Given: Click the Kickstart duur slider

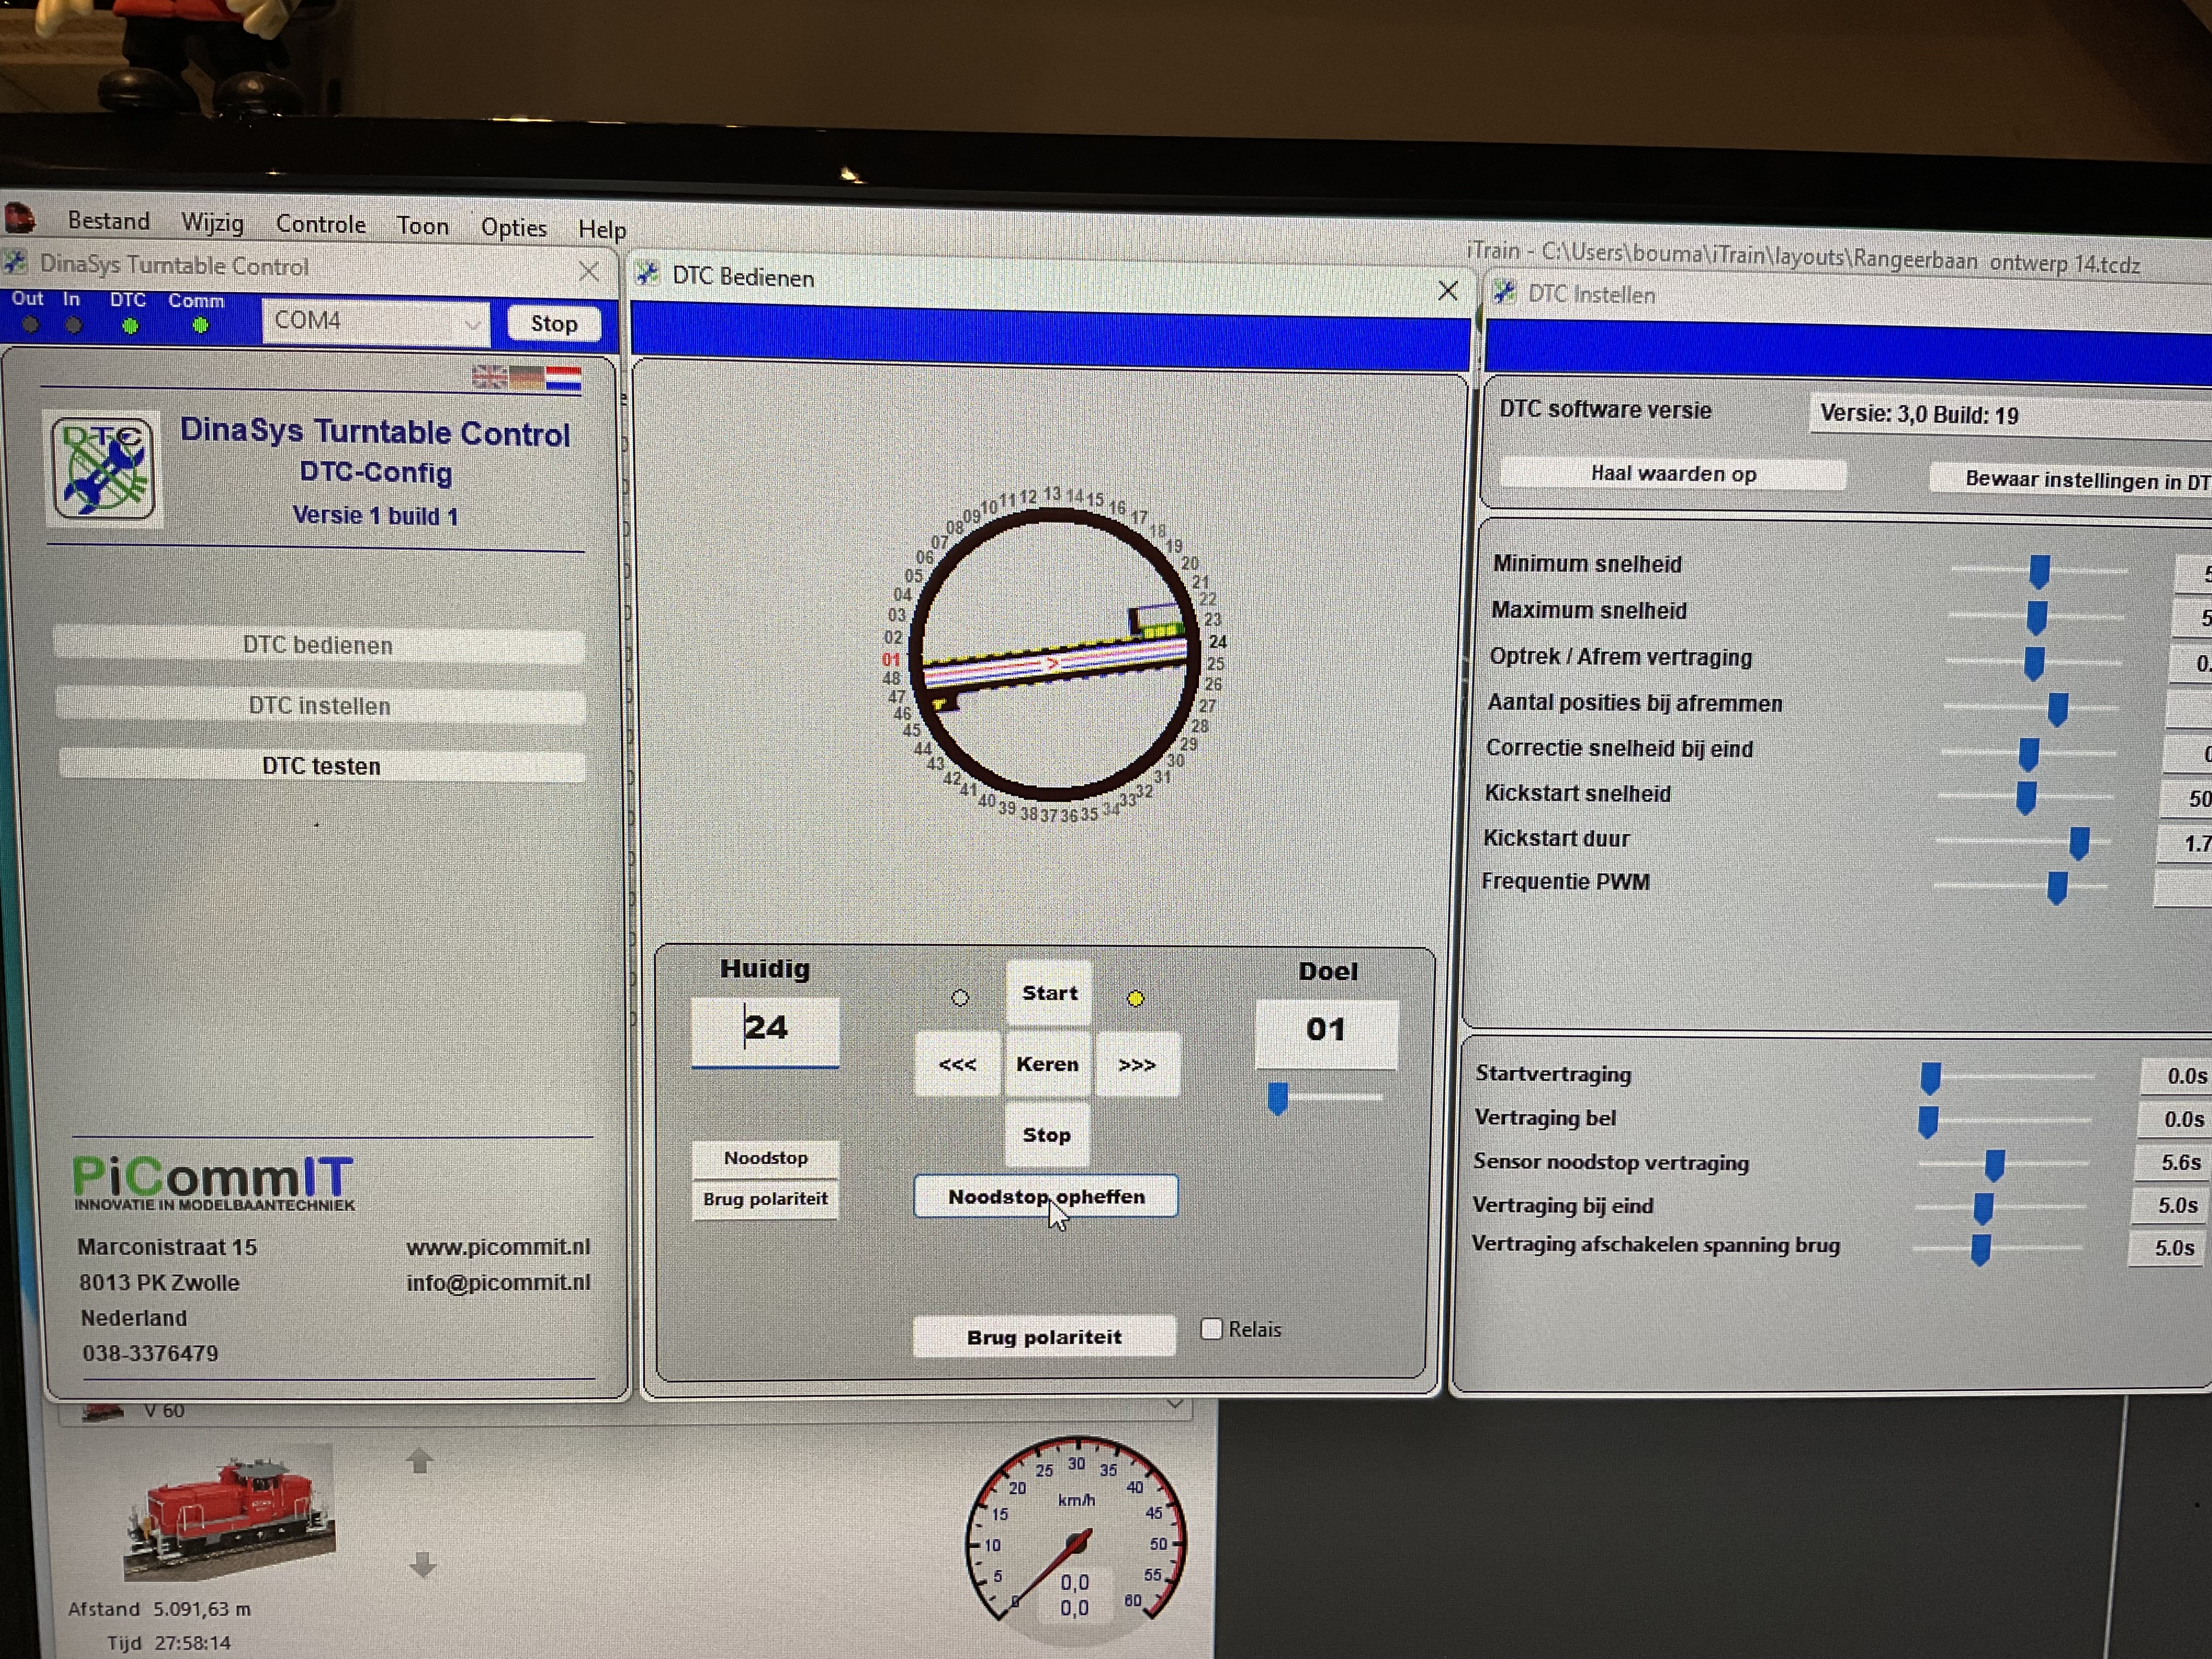Looking at the screenshot, I should pyautogui.click(x=2023, y=843).
